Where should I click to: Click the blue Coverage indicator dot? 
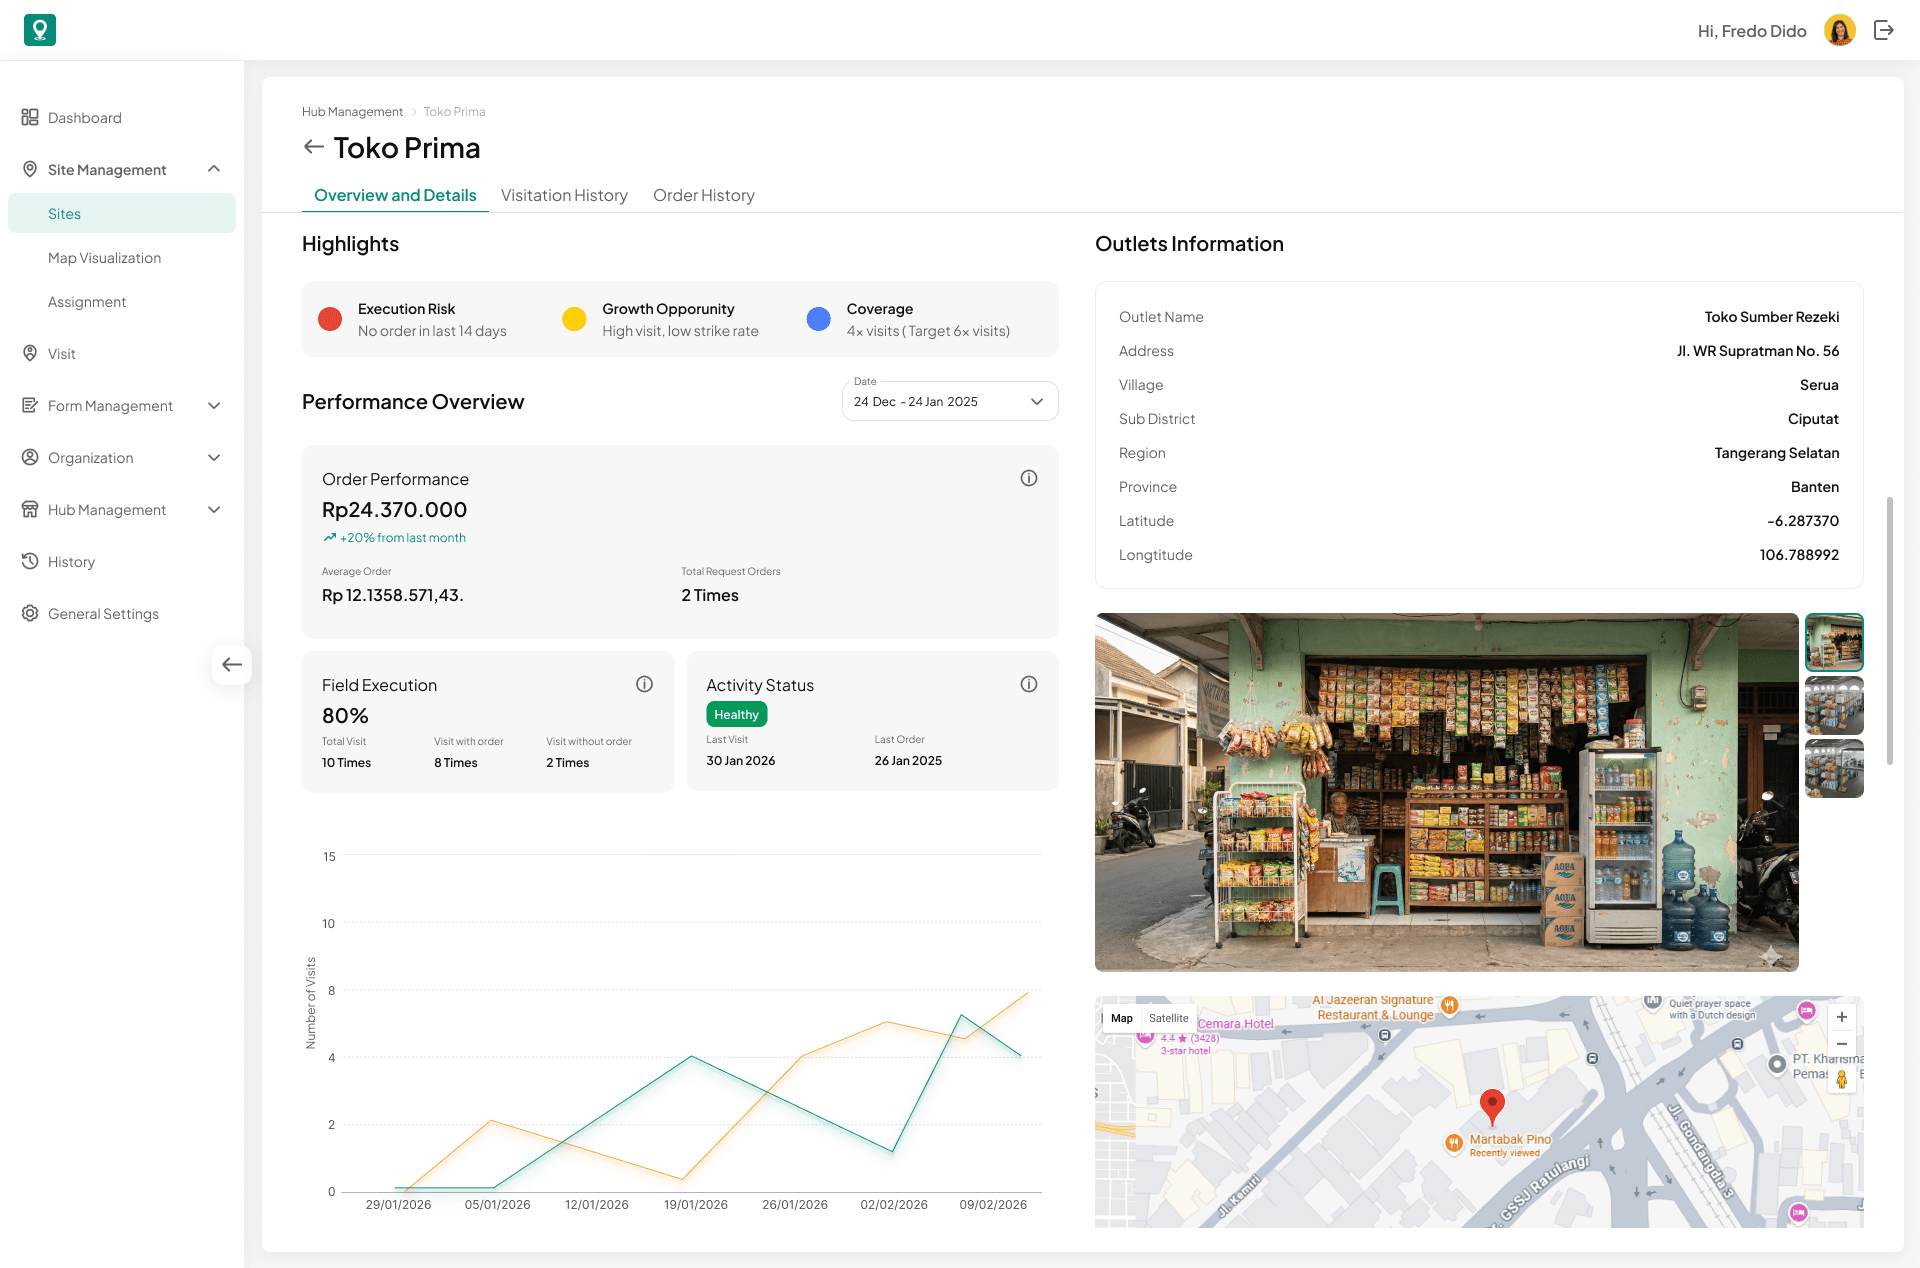pos(818,319)
